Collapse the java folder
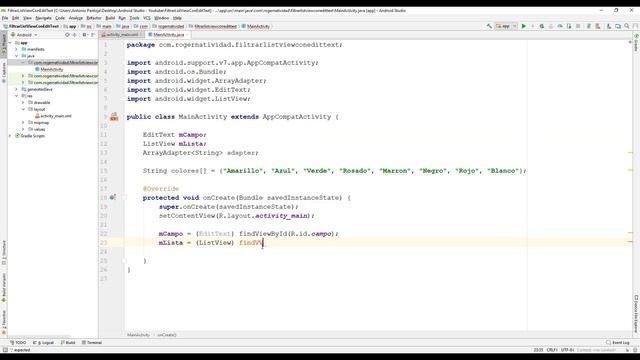Viewport: 640px width, 360px height. click(16, 56)
